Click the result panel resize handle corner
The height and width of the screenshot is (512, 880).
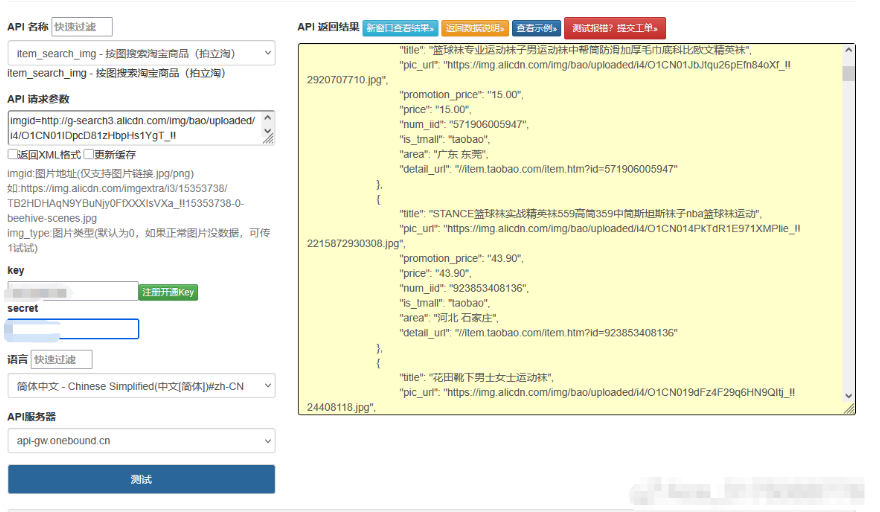(850, 409)
